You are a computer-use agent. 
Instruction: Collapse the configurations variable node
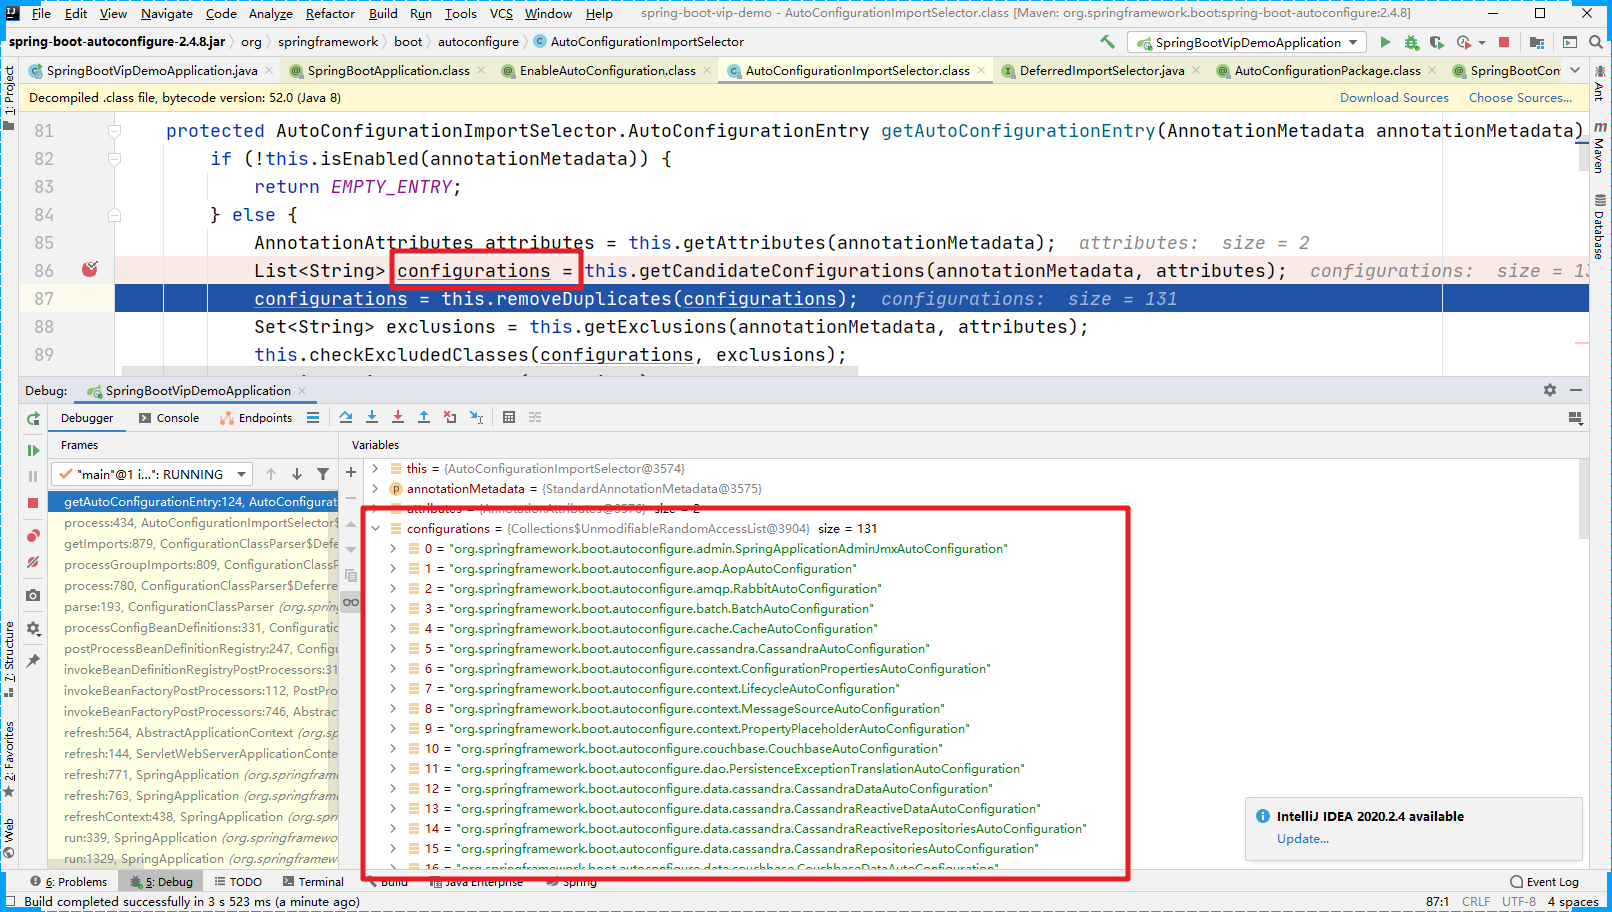[375, 528]
